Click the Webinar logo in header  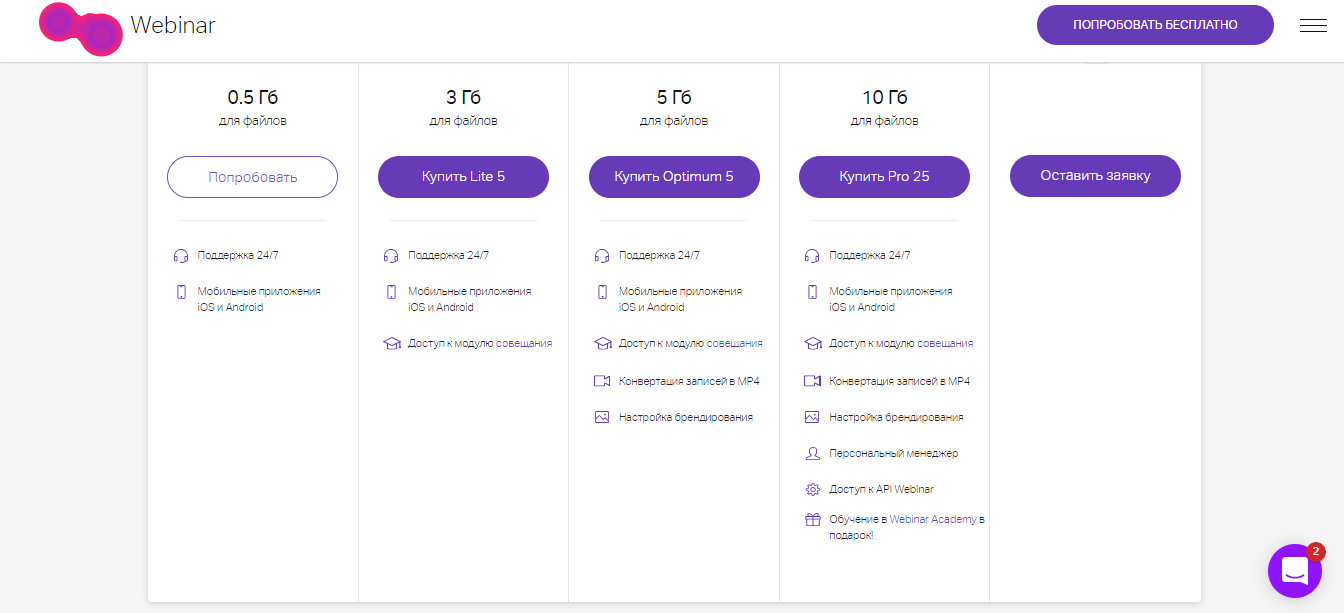pyautogui.click(x=127, y=27)
